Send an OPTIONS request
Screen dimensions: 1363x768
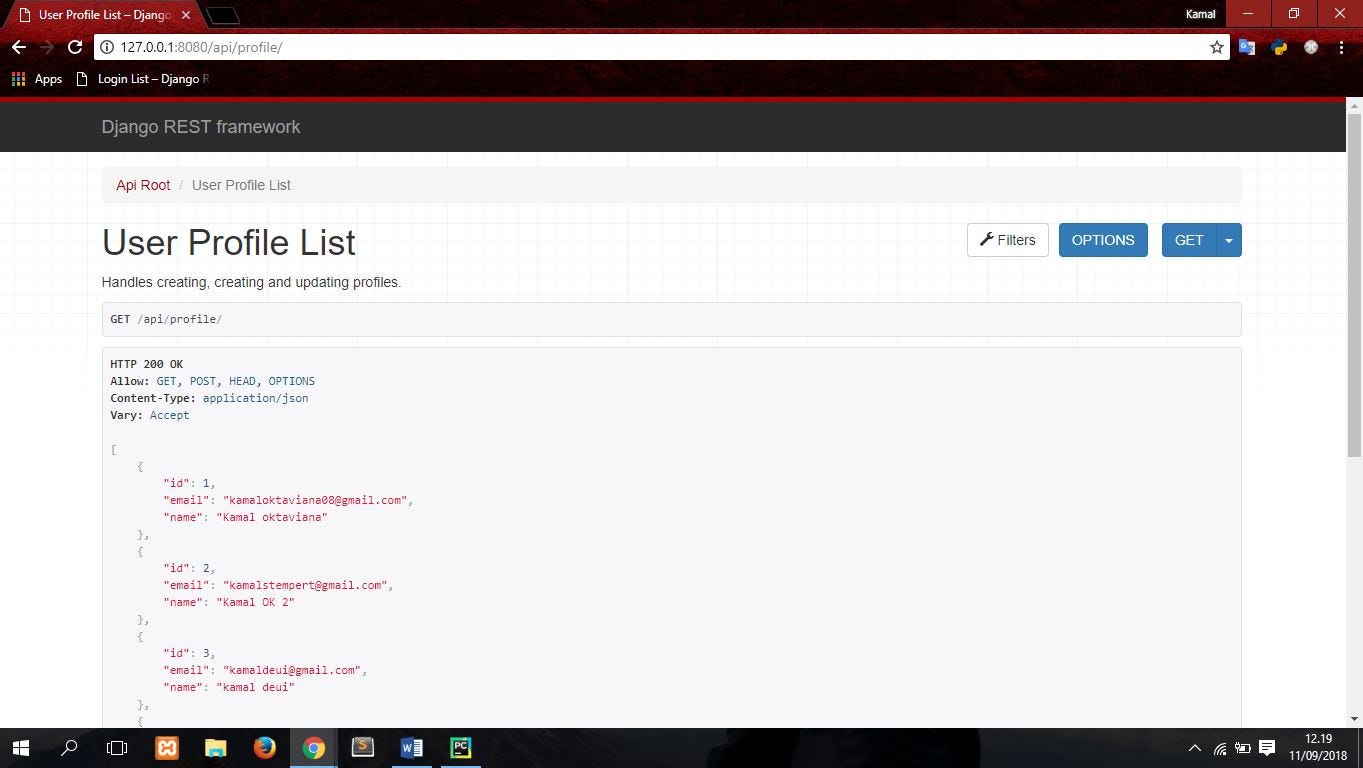tap(1103, 240)
